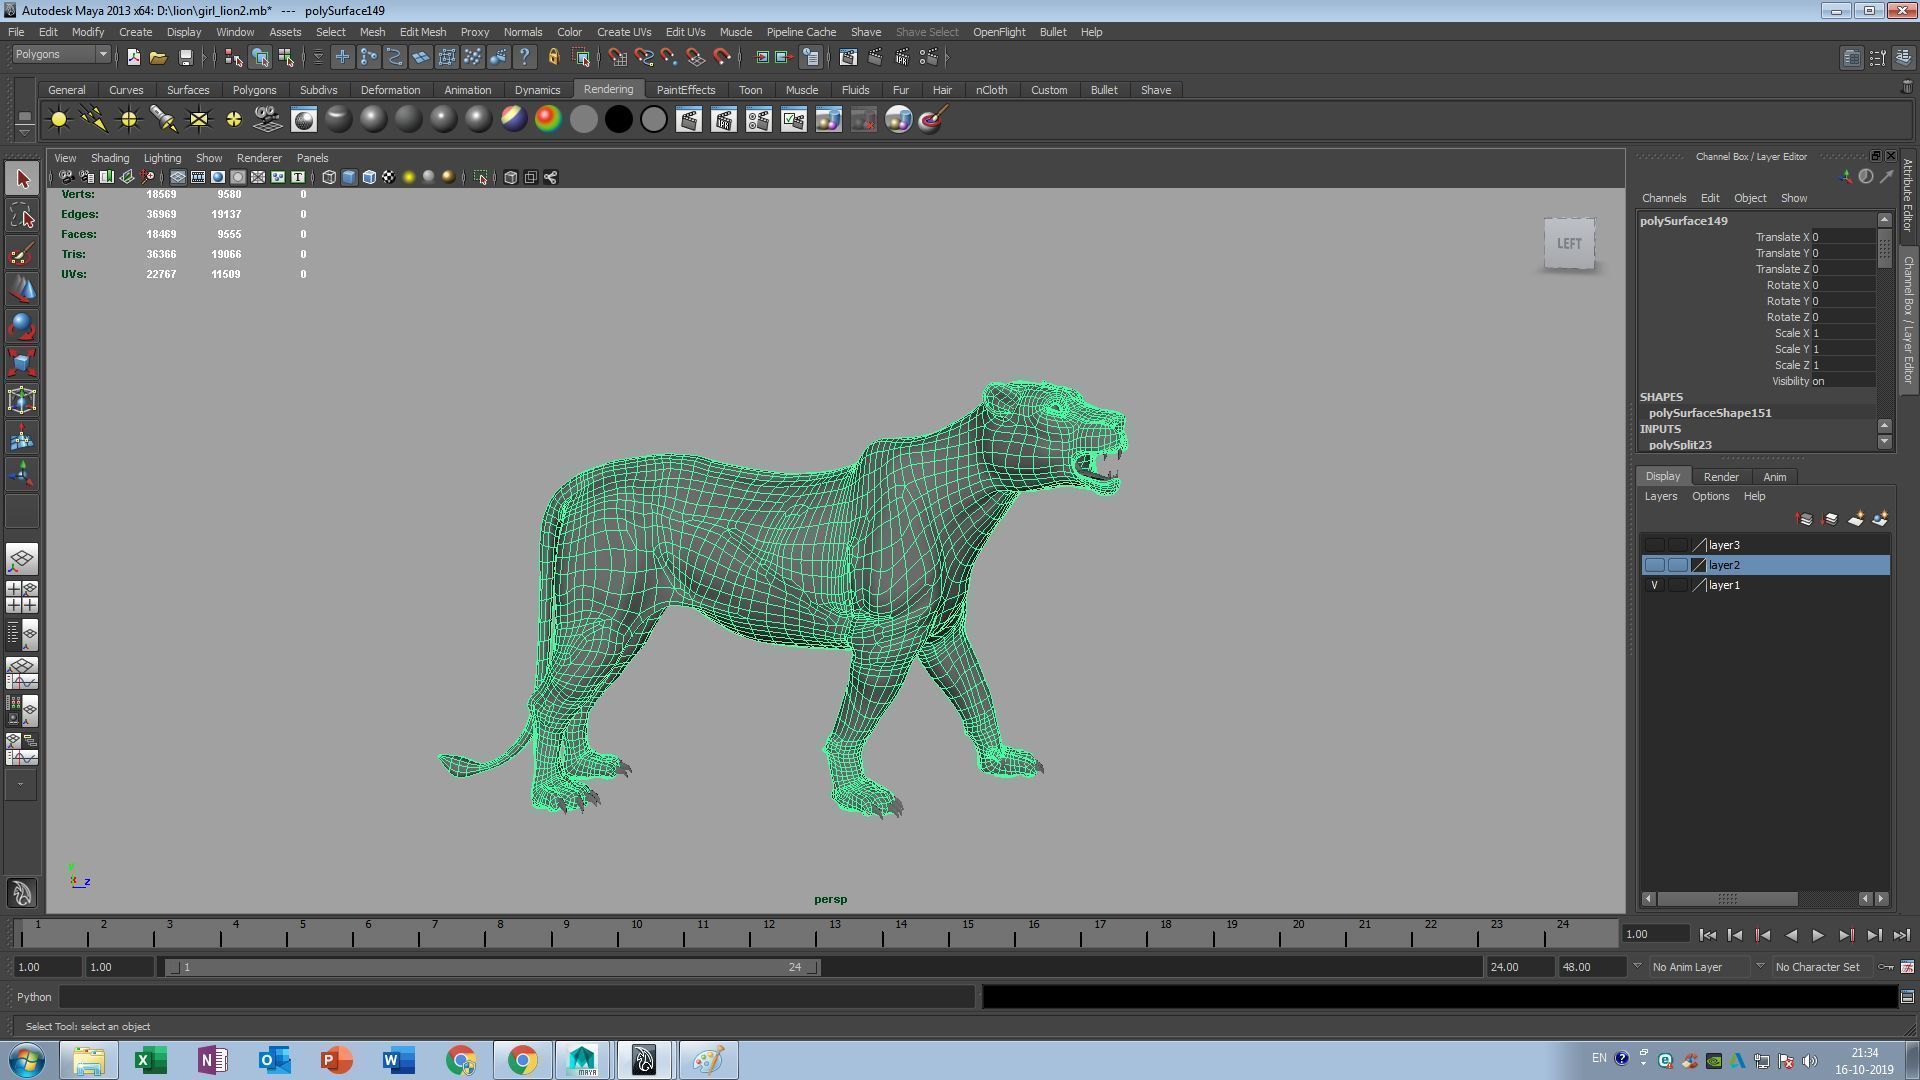This screenshot has width=1920, height=1080.
Task: Play the animation forwards
Action: coord(1818,935)
